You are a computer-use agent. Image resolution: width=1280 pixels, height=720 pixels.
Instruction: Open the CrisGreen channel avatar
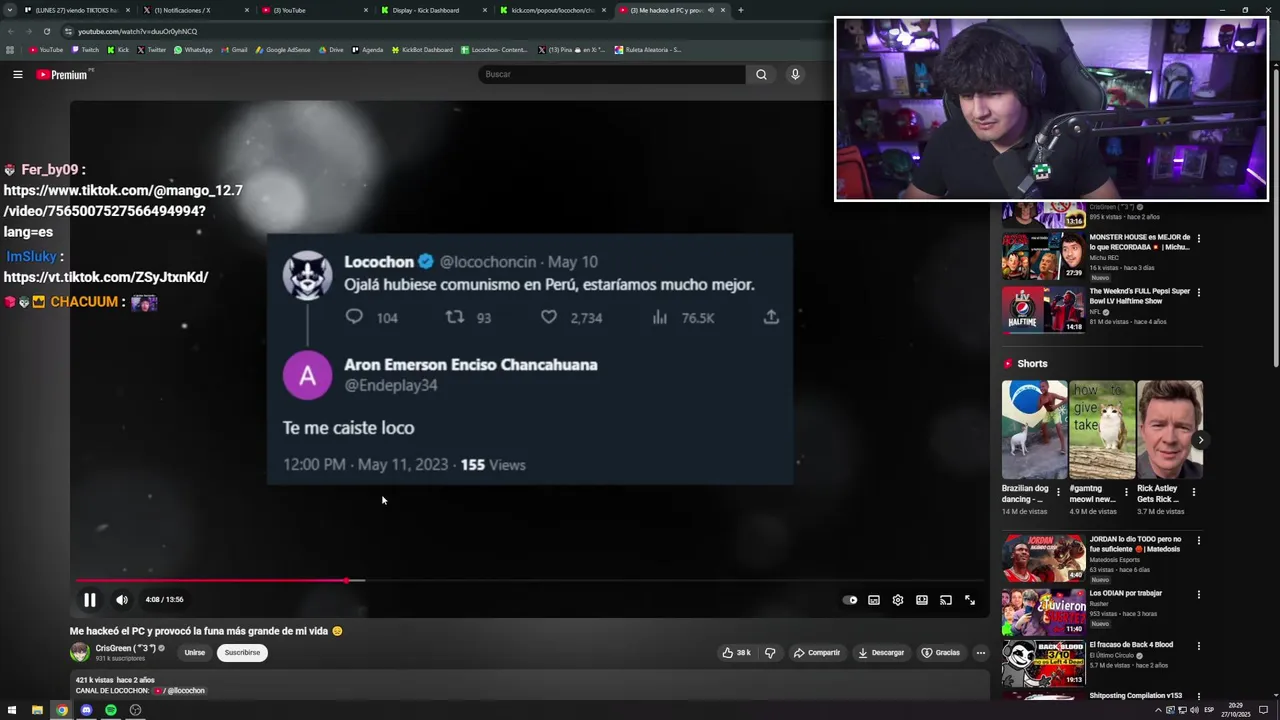click(80, 653)
